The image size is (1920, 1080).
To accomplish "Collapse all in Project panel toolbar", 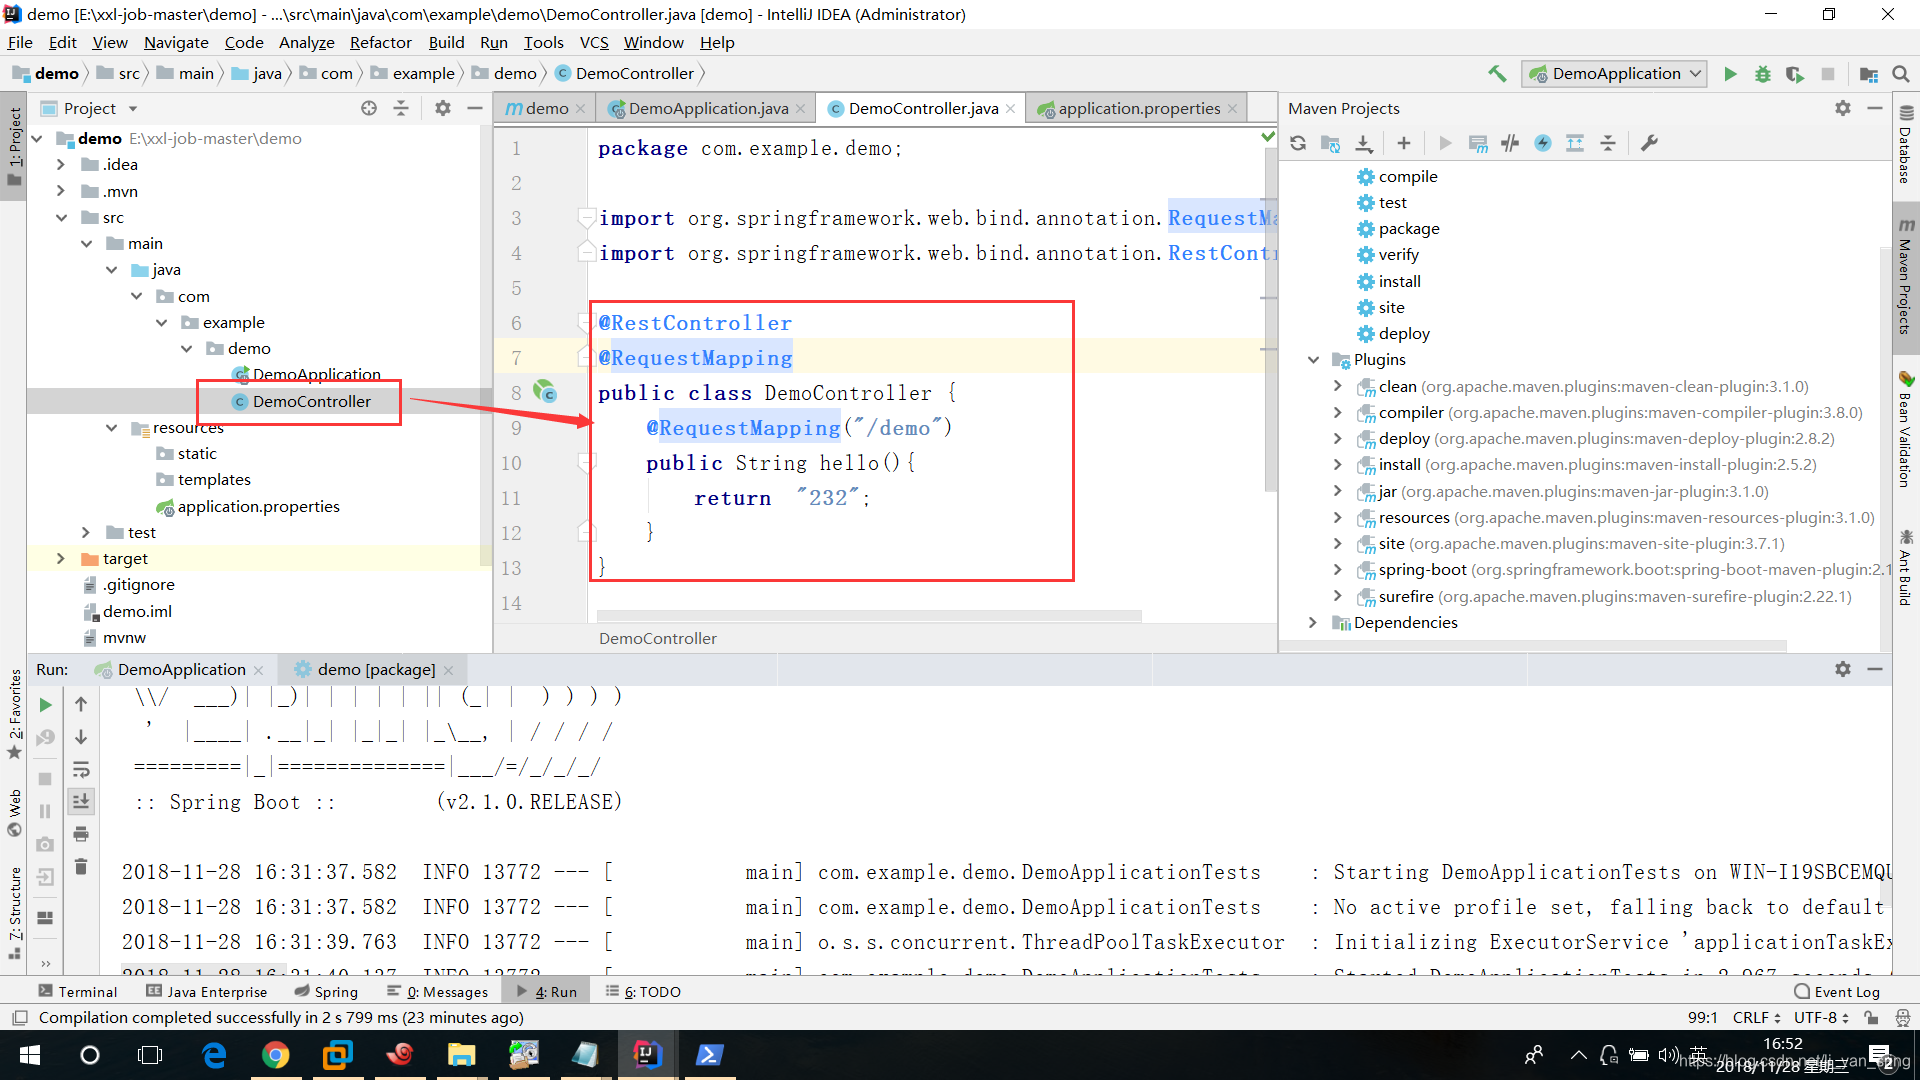I will coord(401,108).
